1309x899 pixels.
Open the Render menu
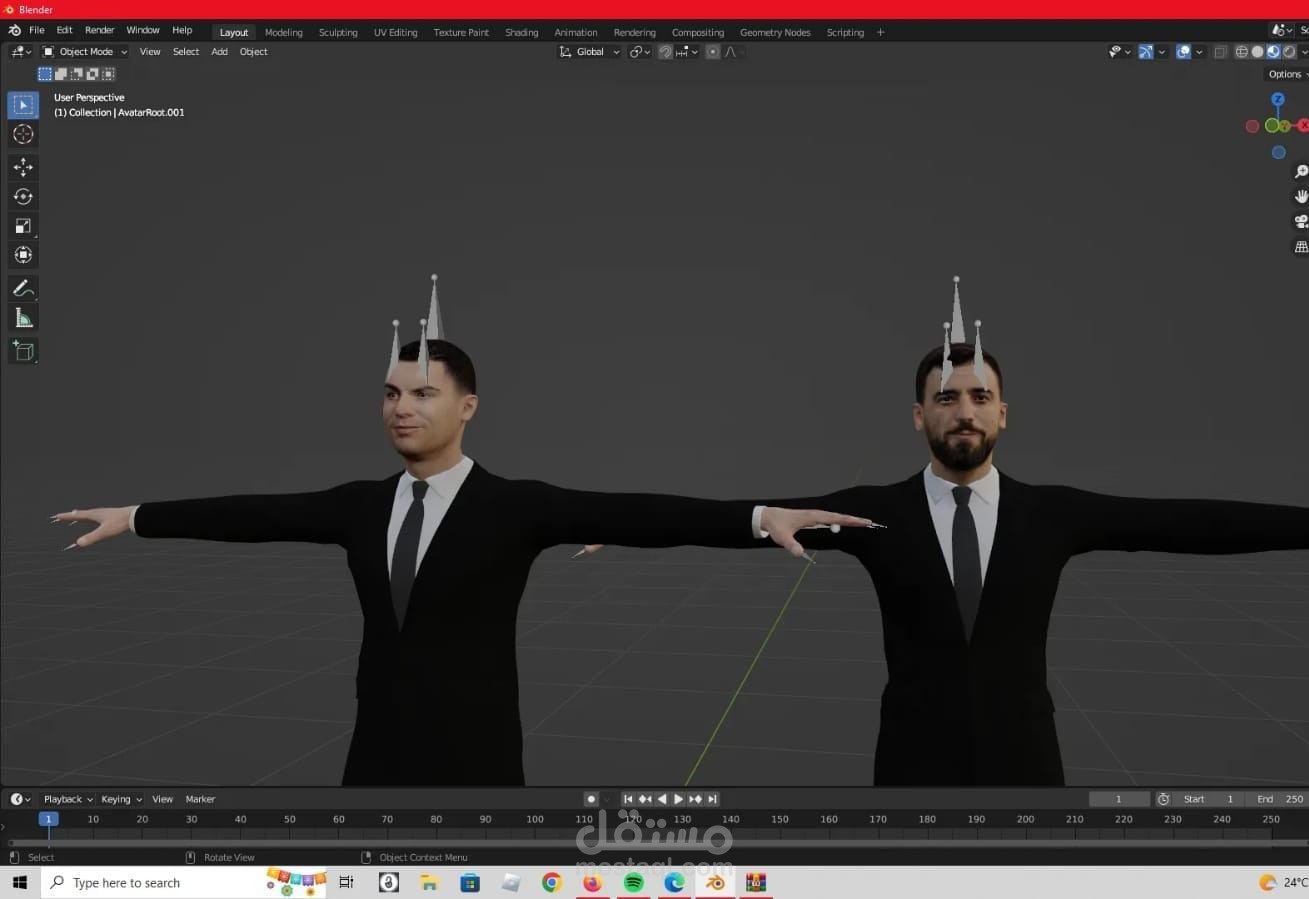click(x=99, y=31)
